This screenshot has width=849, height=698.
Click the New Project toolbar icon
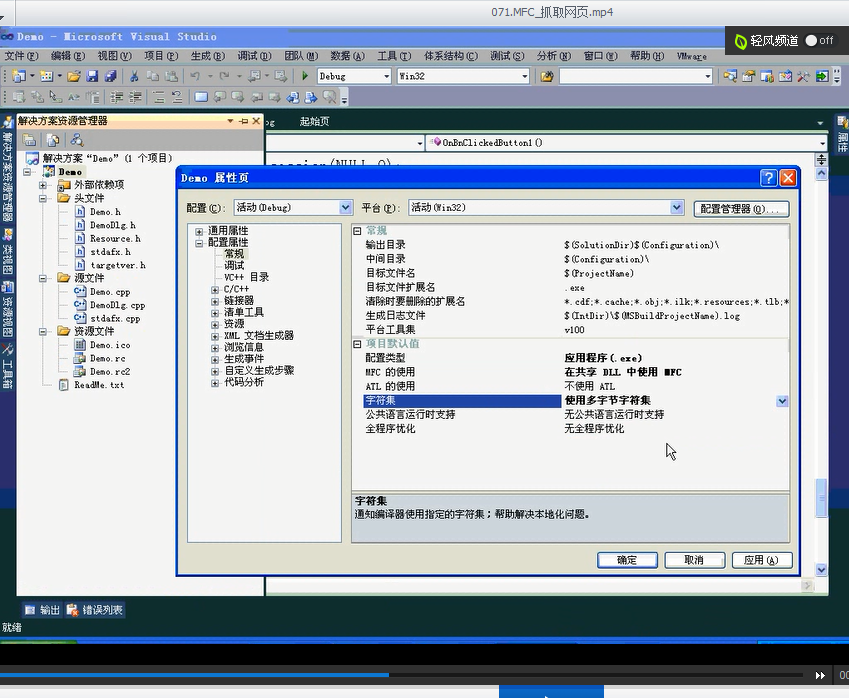[19, 76]
